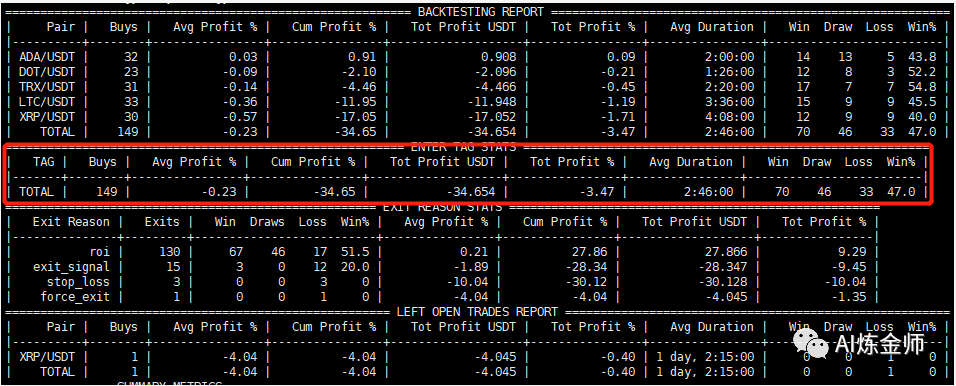Click roi win percentage 51.5
Screen dimensions: 956x386
click(354, 251)
